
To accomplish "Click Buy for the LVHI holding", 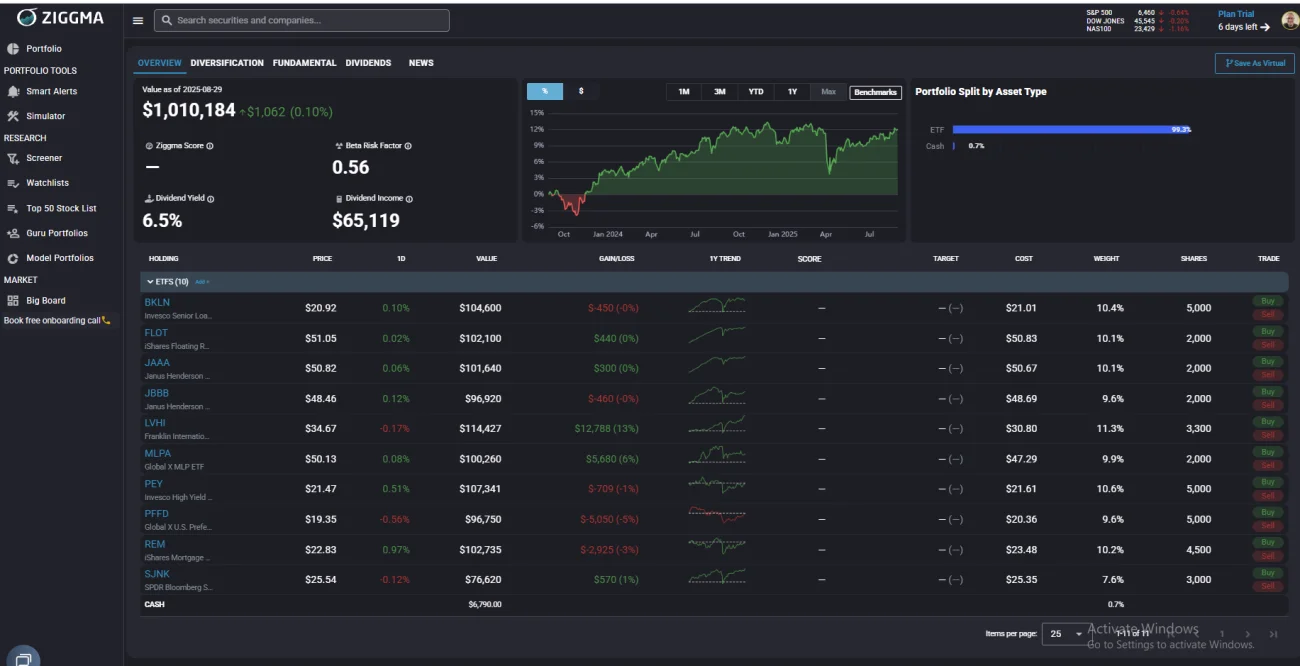I will click(x=1268, y=422).
